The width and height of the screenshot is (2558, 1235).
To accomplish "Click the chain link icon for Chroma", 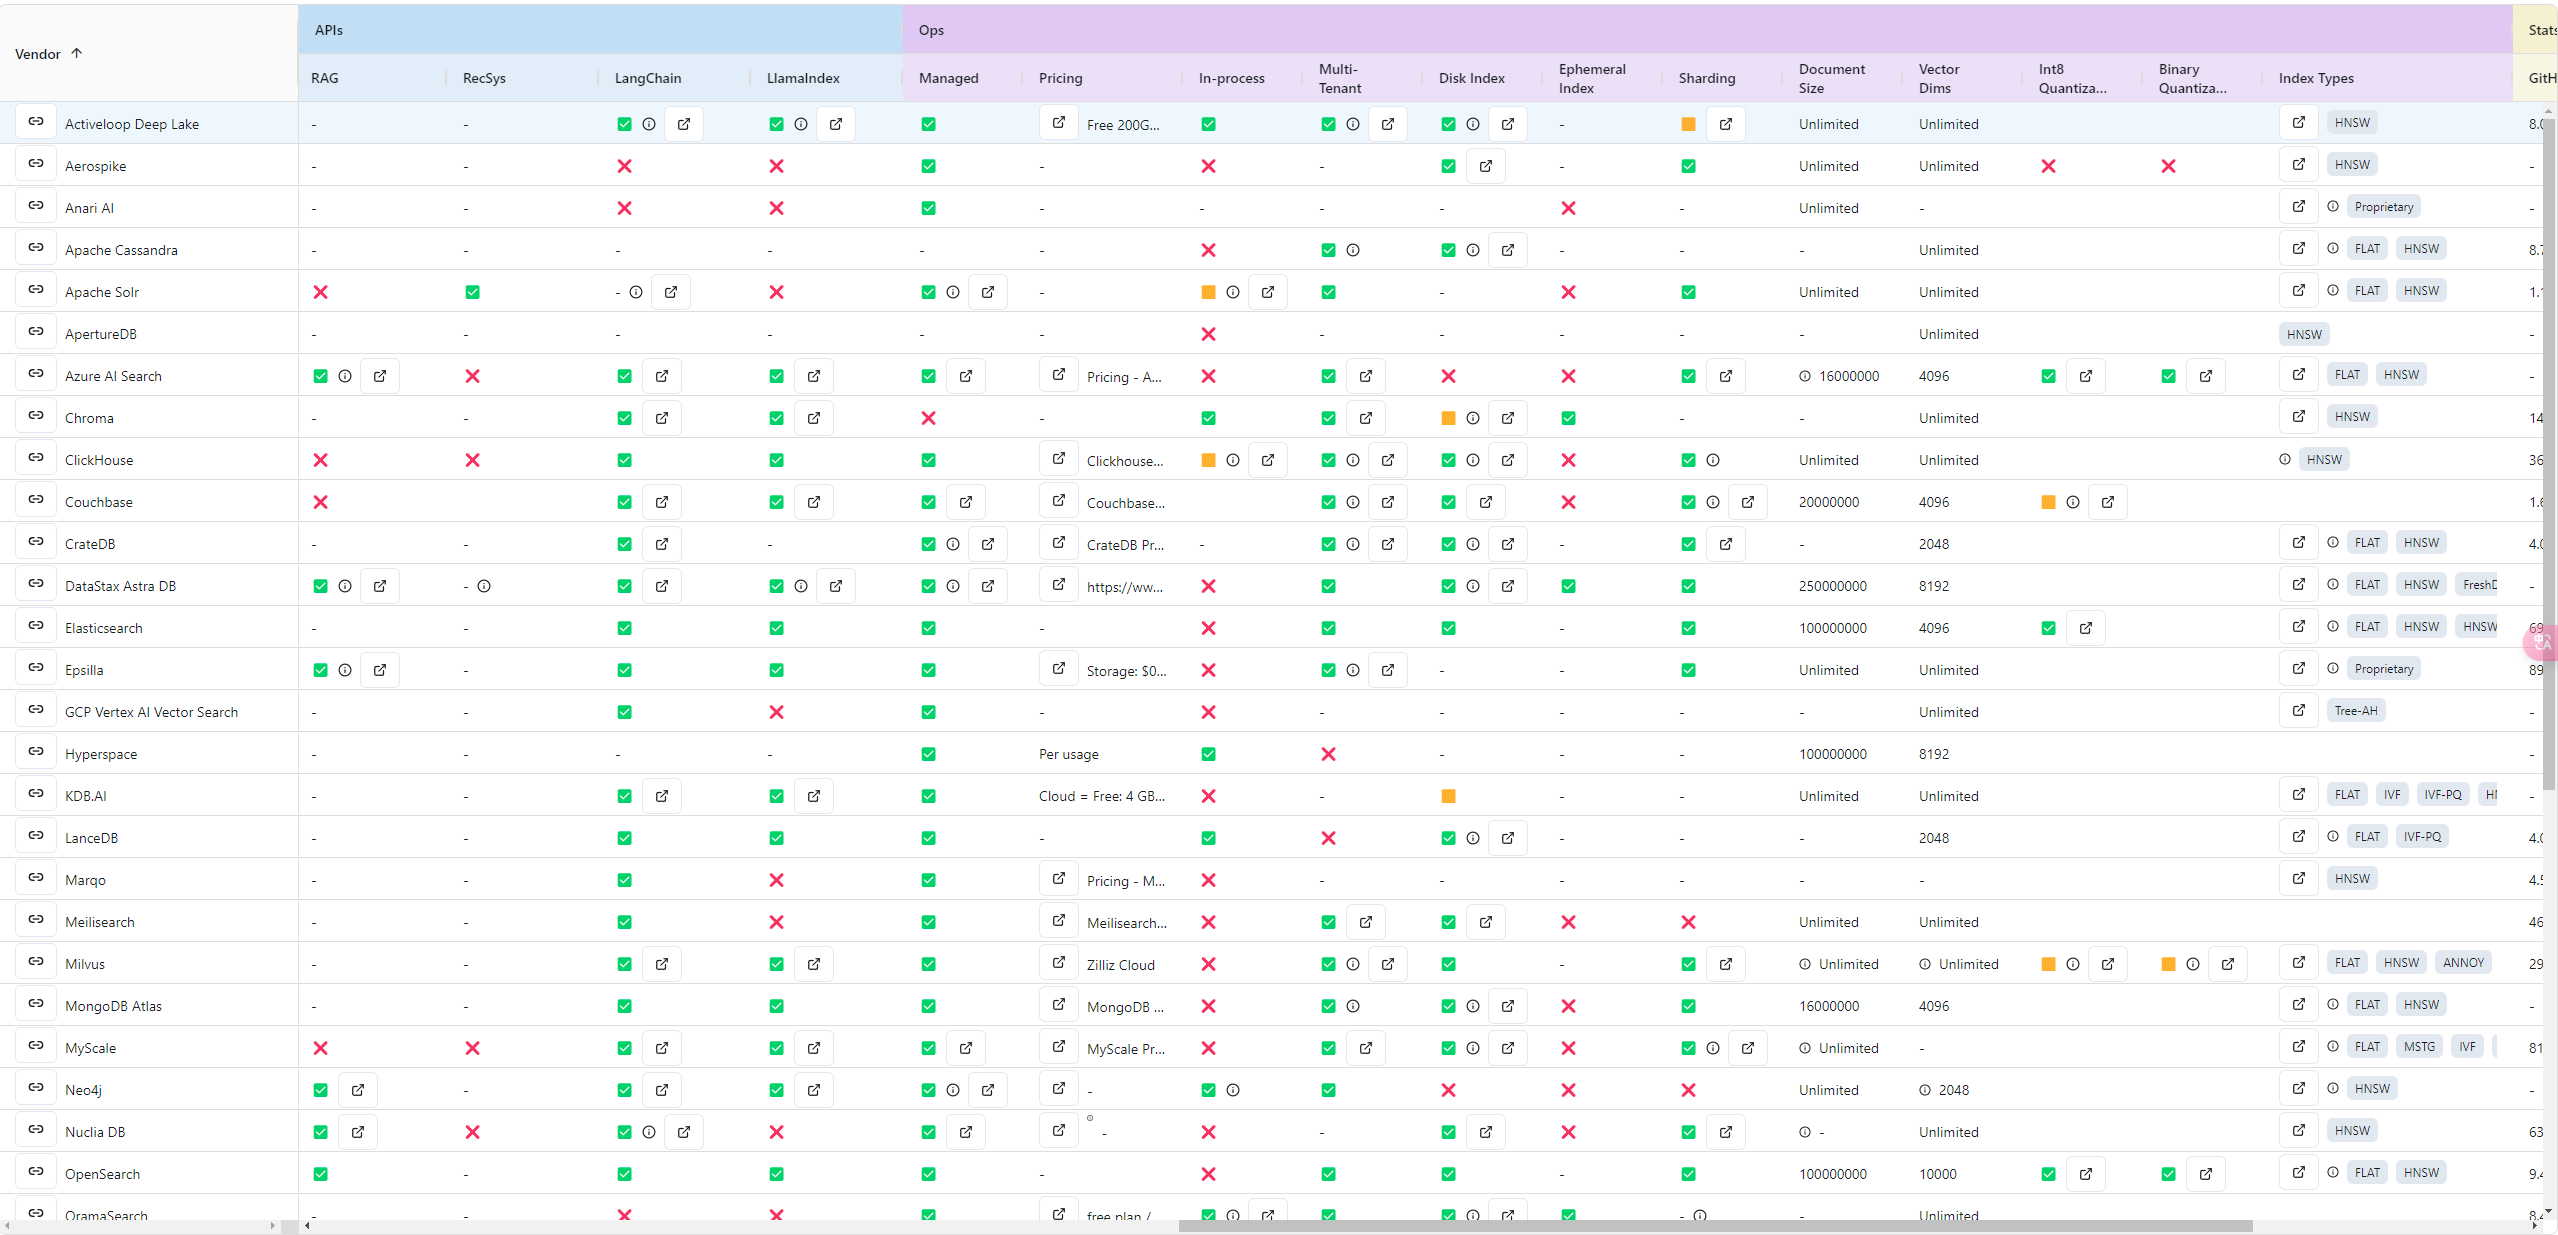I will point(36,416).
